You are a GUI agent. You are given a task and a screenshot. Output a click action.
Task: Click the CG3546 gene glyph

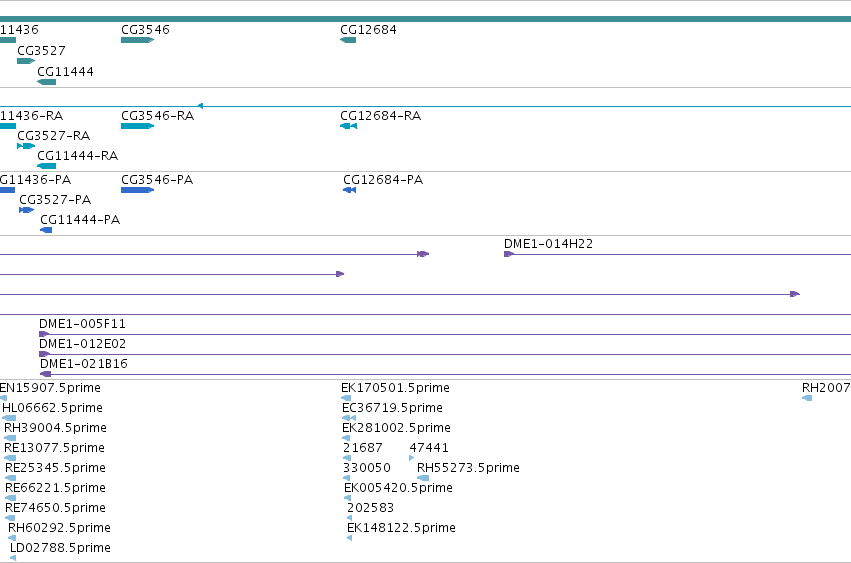(x=137, y=40)
